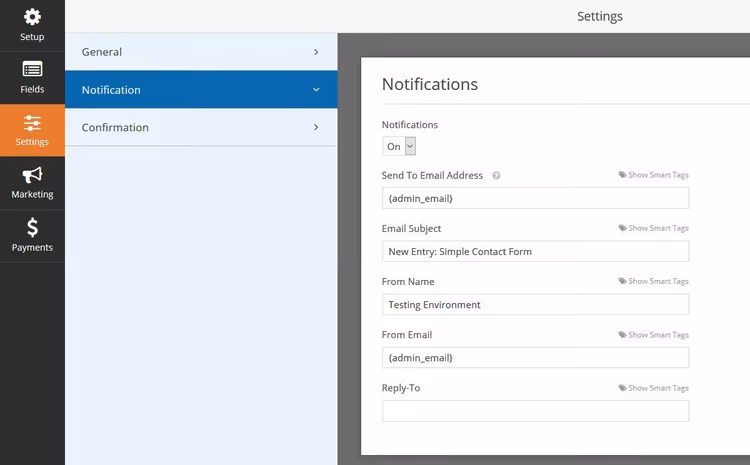Open the Fields list icon
This screenshot has height=465, width=750.
tap(32, 69)
